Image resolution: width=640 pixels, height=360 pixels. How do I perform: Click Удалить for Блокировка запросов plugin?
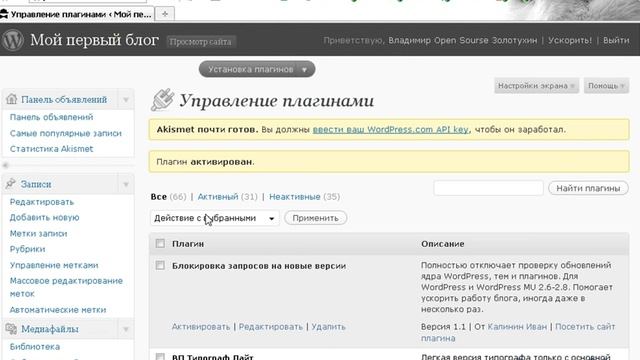click(x=329, y=327)
